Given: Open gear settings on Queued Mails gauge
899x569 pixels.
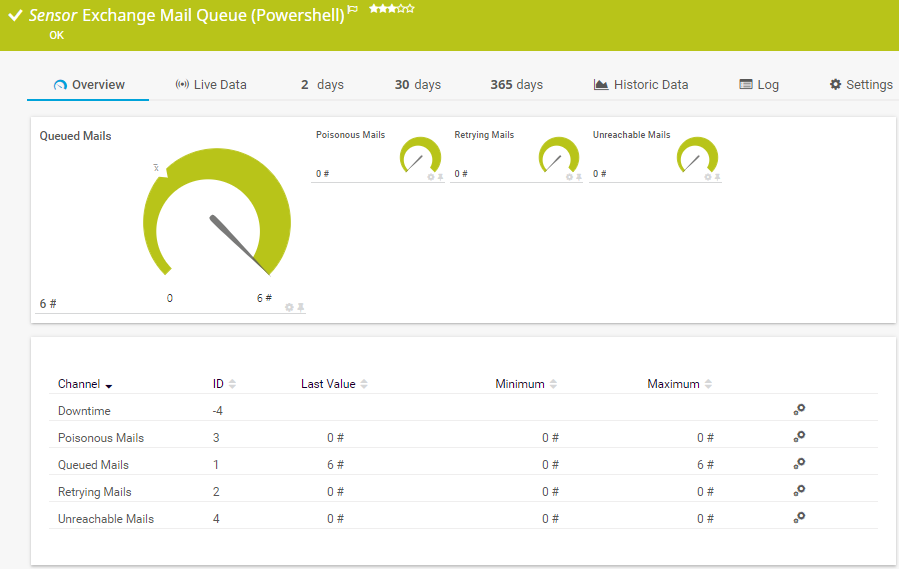Looking at the screenshot, I should [289, 307].
